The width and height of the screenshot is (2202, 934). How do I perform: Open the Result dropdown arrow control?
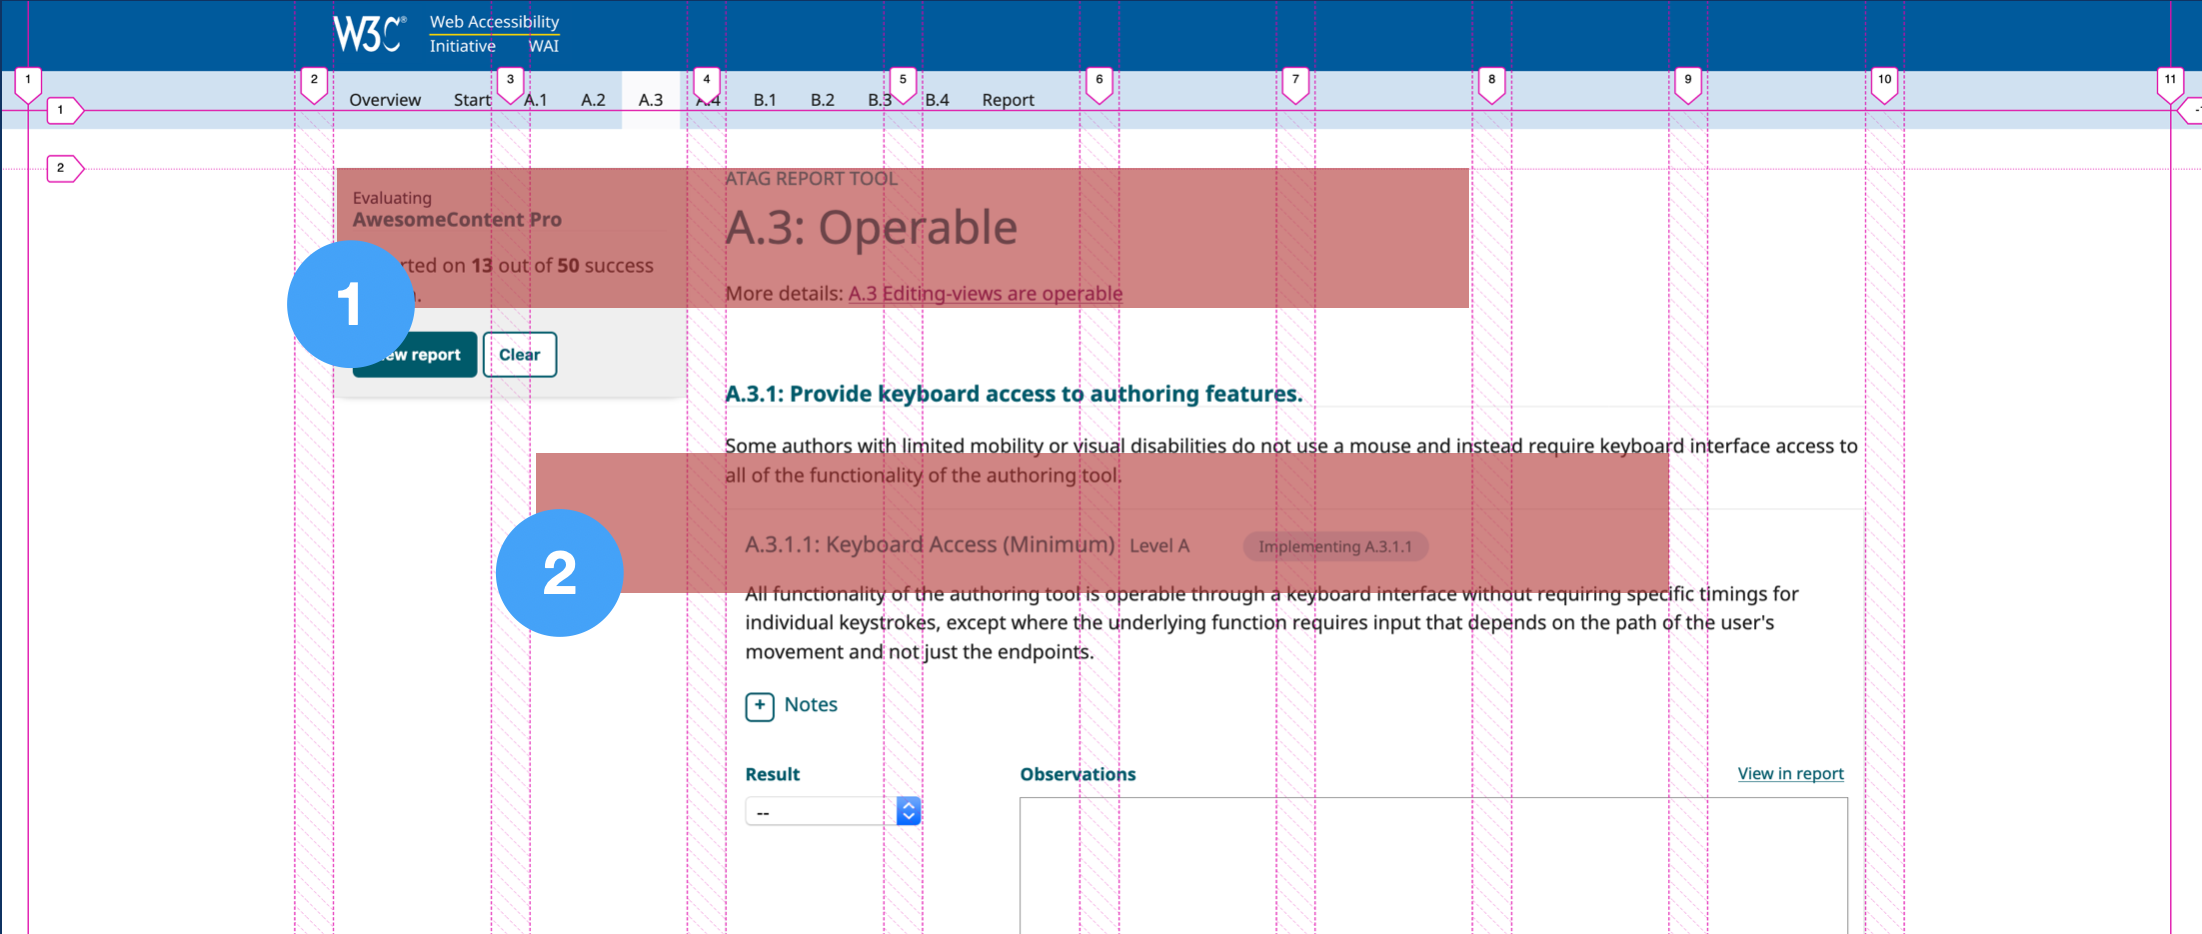coord(907,810)
